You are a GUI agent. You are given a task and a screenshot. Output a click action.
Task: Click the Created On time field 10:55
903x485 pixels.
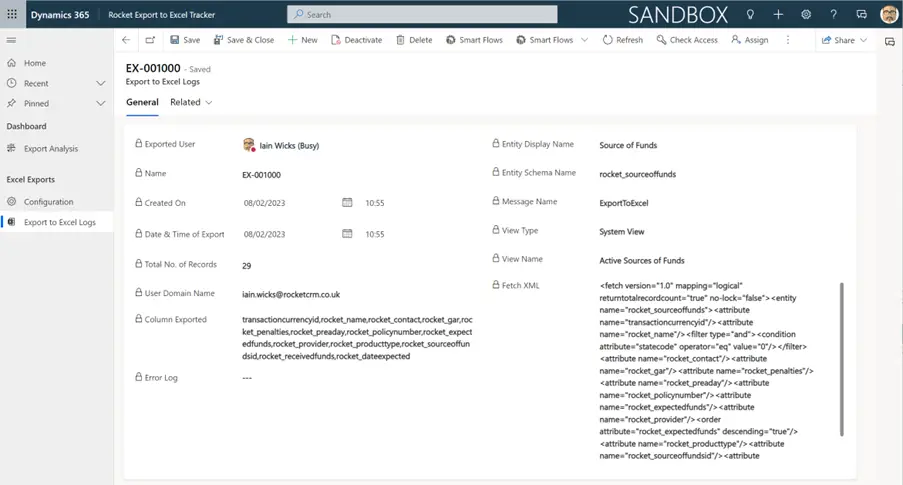tap(374, 203)
